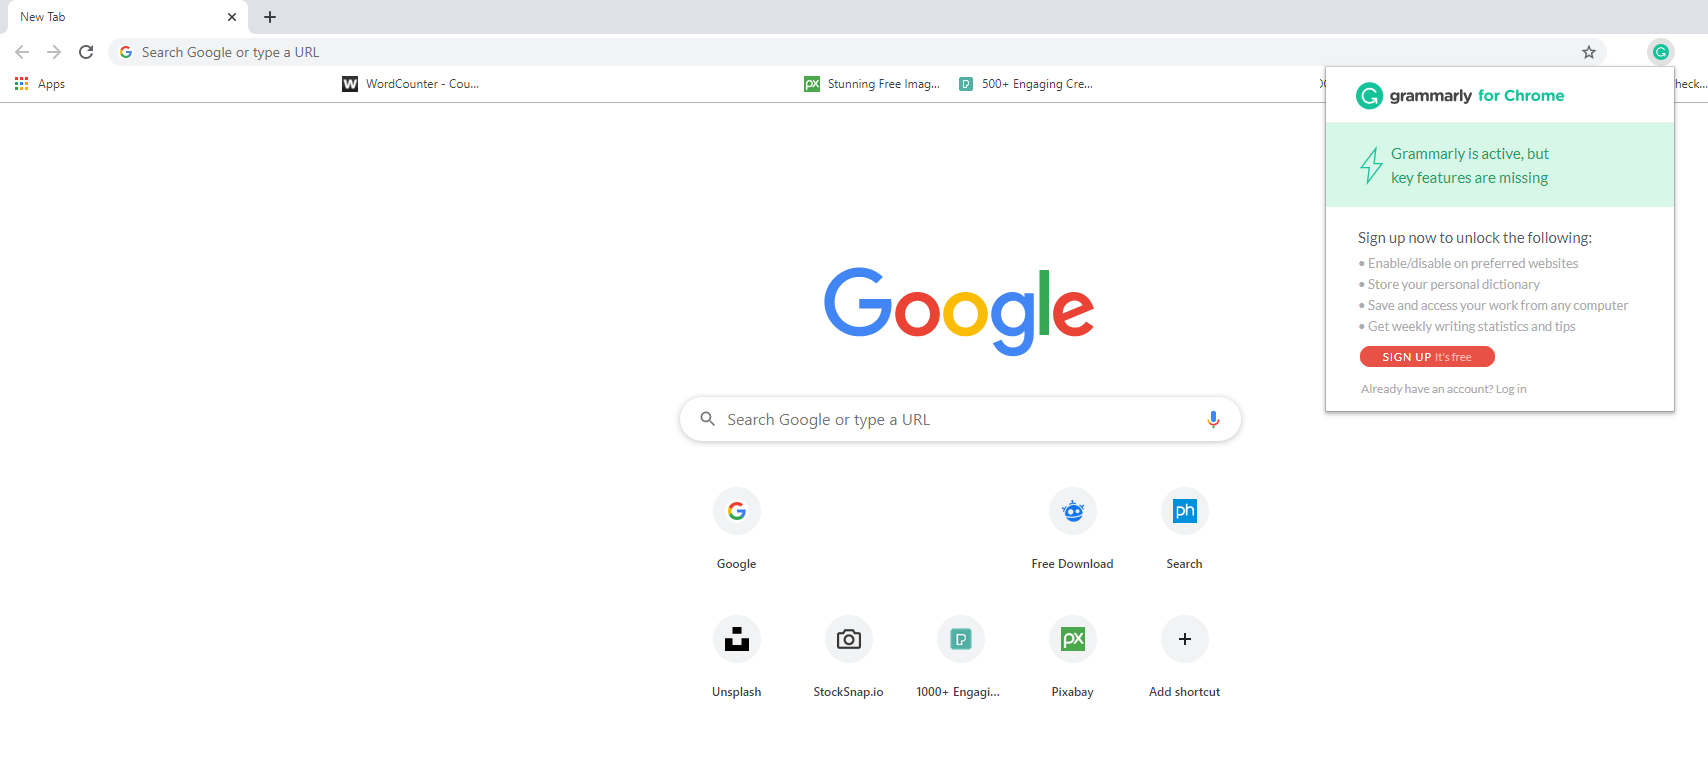Open the StockSnap.io shortcut tile
Image resolution: width=1708 pixels, height=780 pixels.
pyautogui.click(x=849, y=657)
